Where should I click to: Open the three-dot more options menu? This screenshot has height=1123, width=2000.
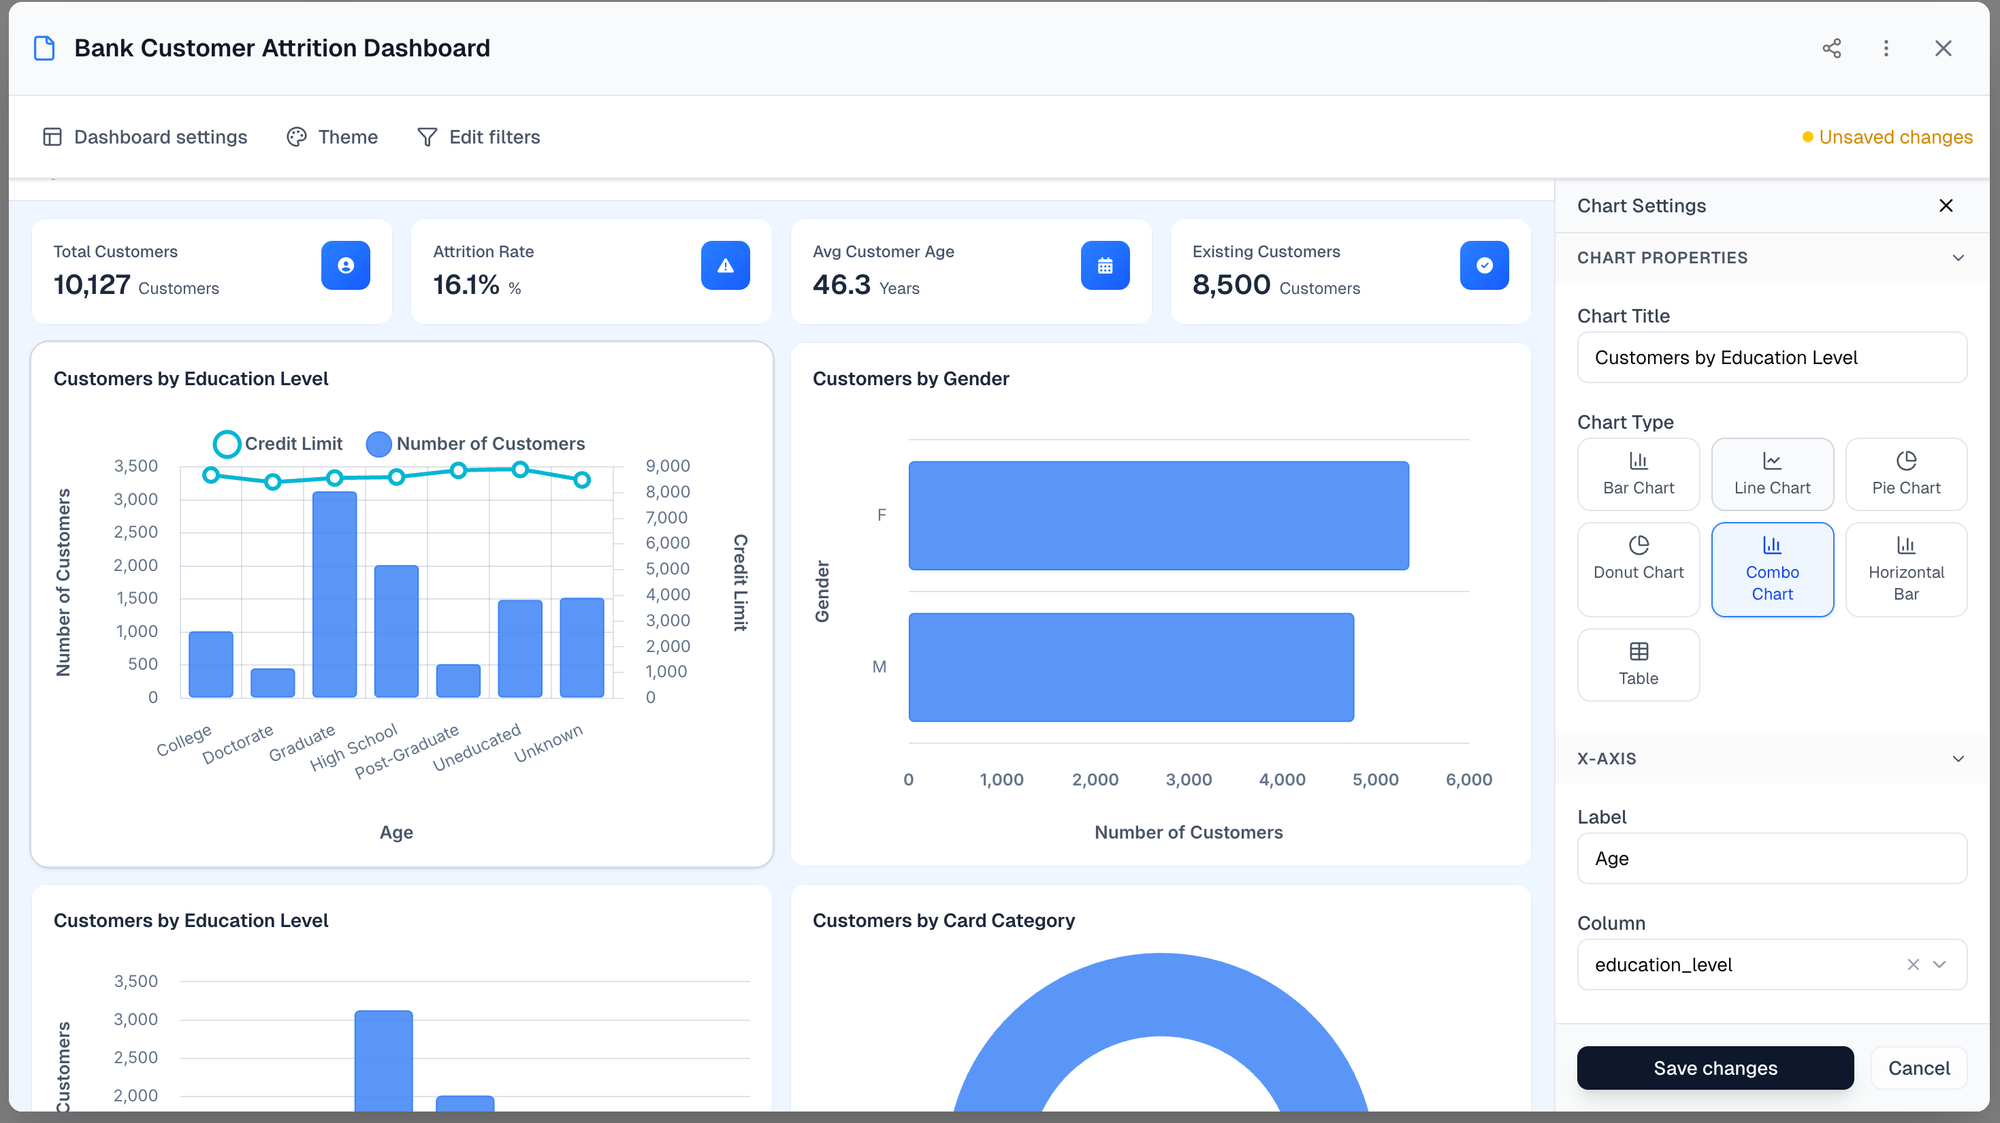click(1886, 48)
